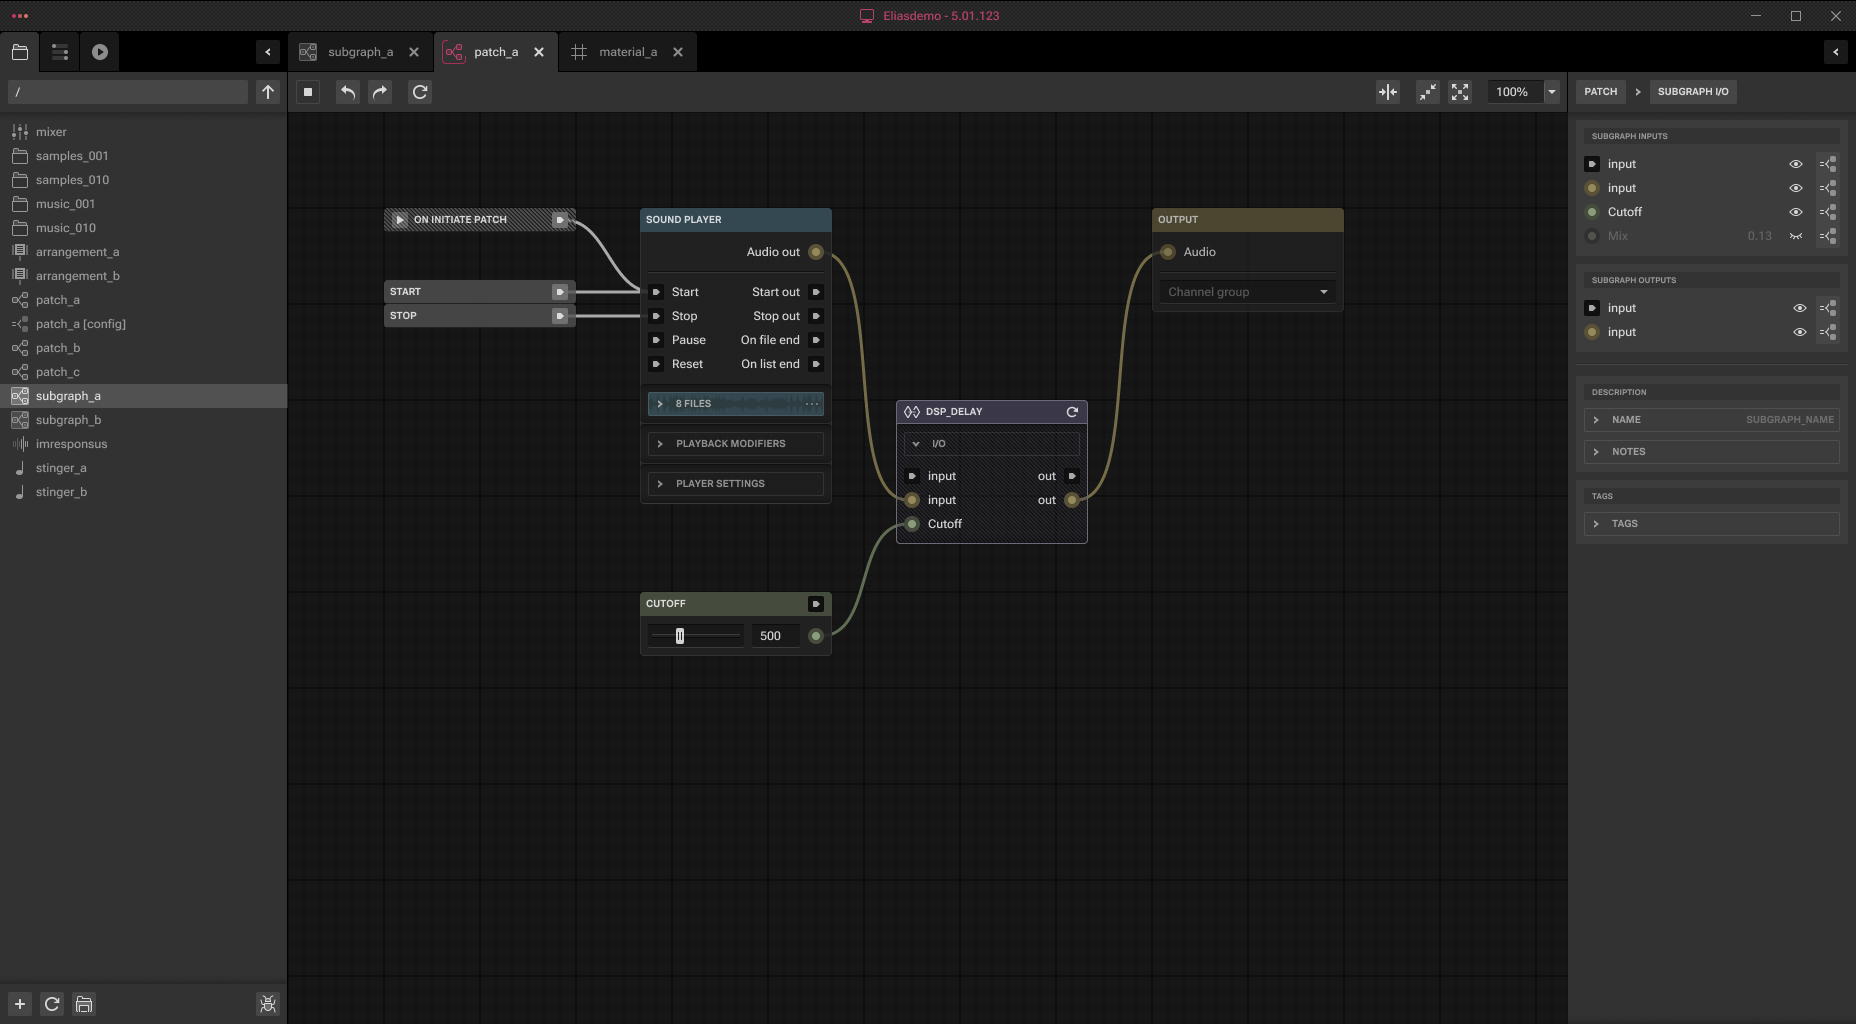Viewport: 1856px width, 1024px height.
Task: Click connect icon for Mix subgraph input
Action: (x=1828, y=236)
